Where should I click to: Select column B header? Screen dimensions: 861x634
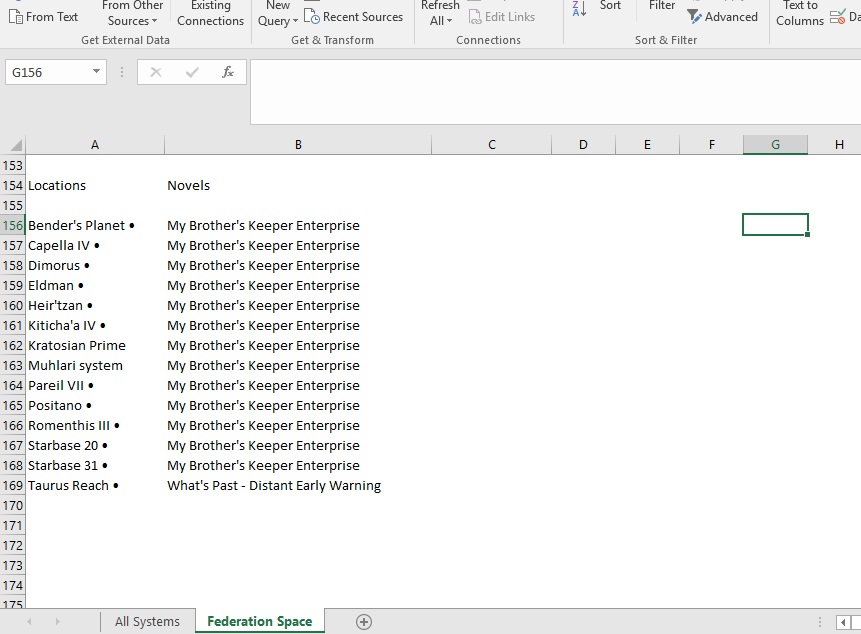click(298, 144)
